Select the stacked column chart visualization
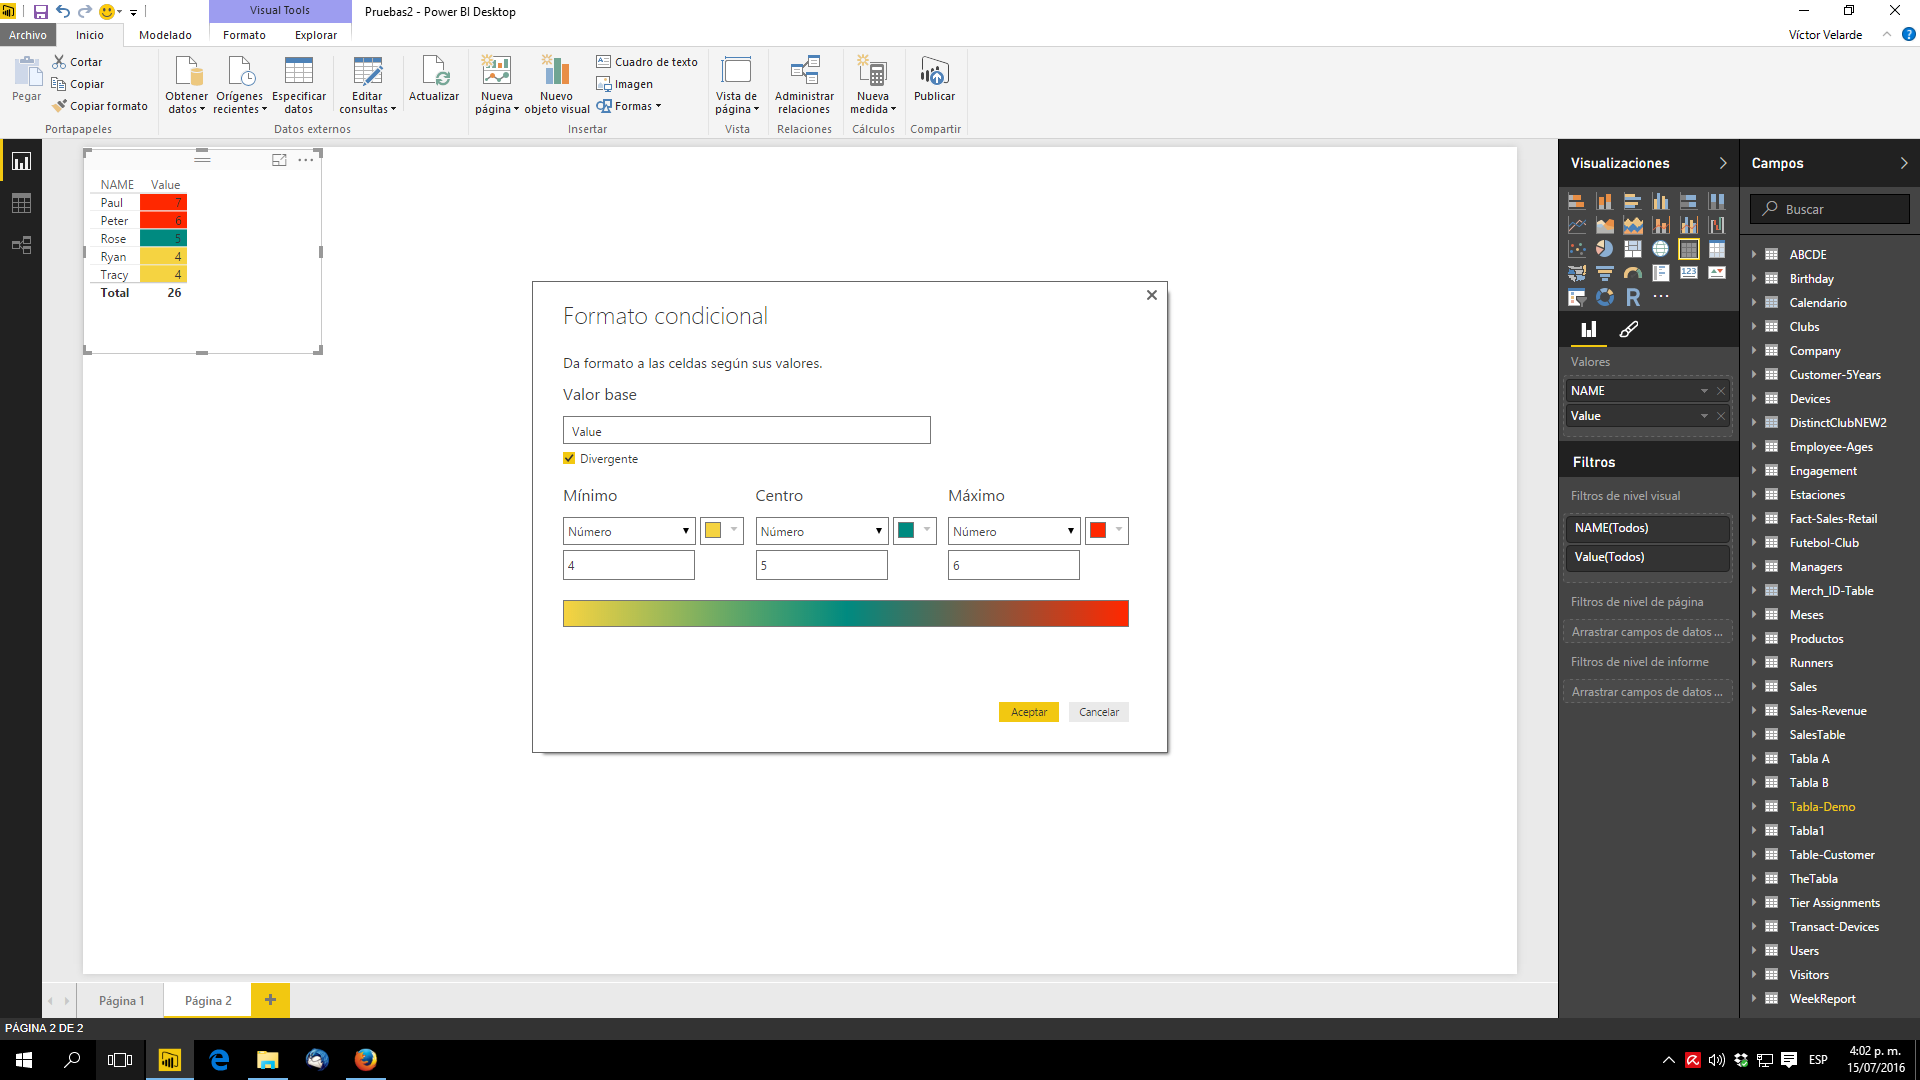The height and width of the screenshot is (1080, 1920). coord(1604,201)
